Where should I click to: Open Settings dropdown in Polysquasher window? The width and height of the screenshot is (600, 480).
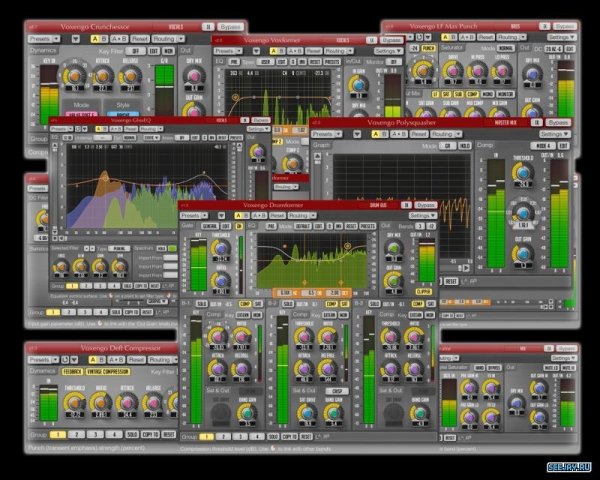click(x=555, y=134)
